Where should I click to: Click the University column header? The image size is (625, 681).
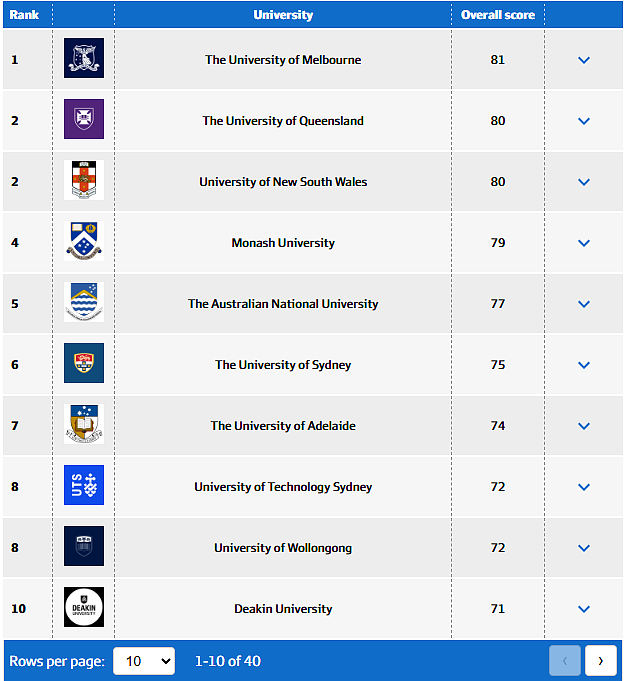tap(283, 15)
